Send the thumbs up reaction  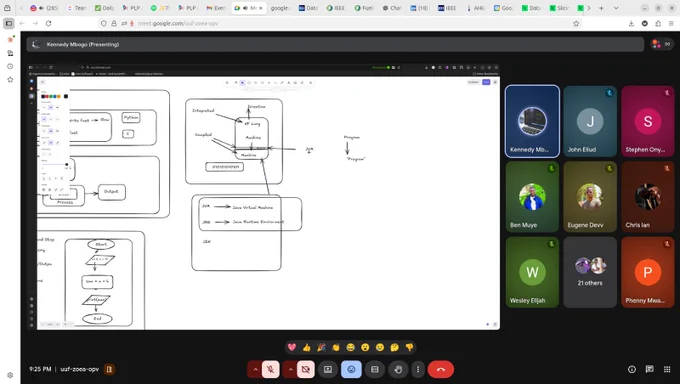pyautogui.click(x=307, y=347)
